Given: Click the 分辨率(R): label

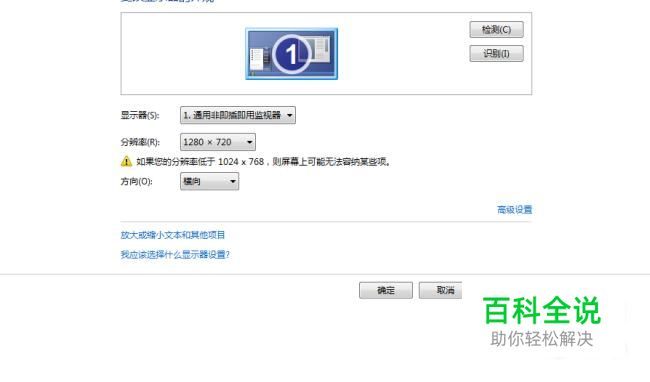Looking at the screenshot, I should [x=140, y=142].
